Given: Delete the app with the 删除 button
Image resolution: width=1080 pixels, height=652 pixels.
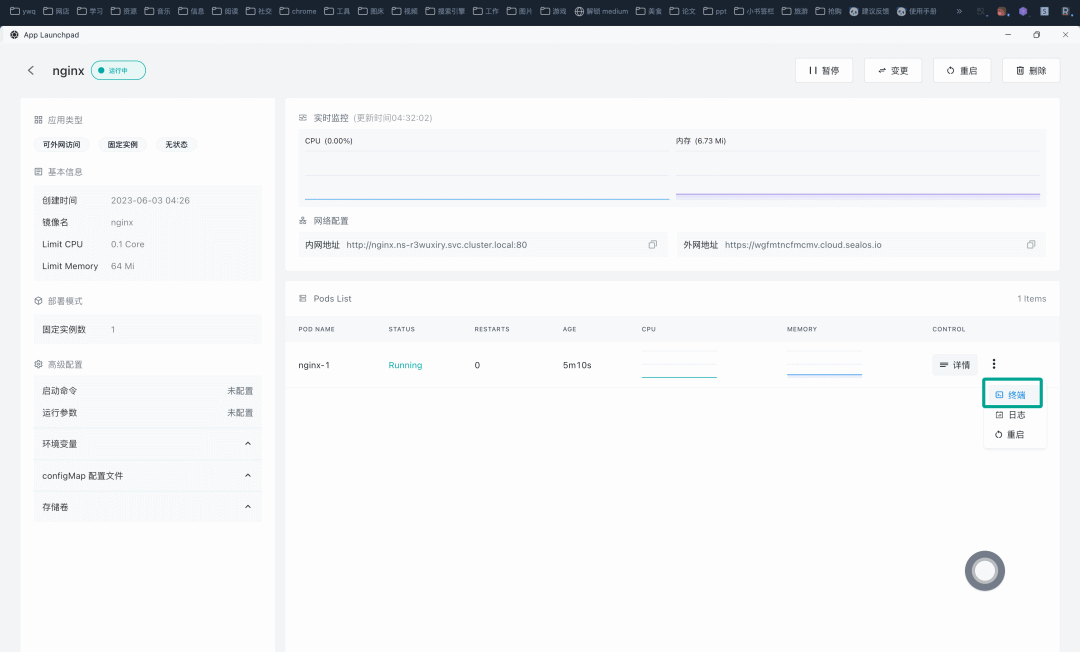Looking at the screenshot, I should coord(1031,70).
